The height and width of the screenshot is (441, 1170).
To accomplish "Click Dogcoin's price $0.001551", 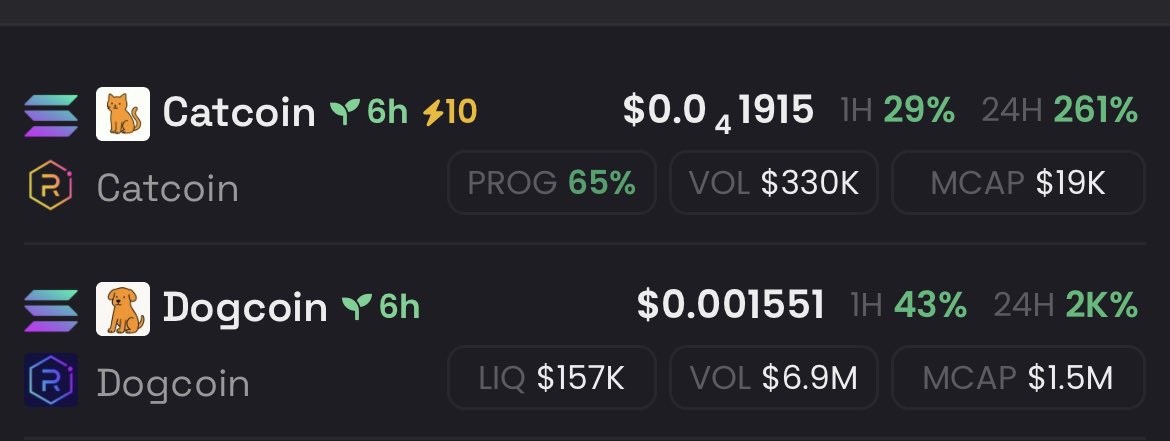I will pyautogui.click(x=731, y=306).
